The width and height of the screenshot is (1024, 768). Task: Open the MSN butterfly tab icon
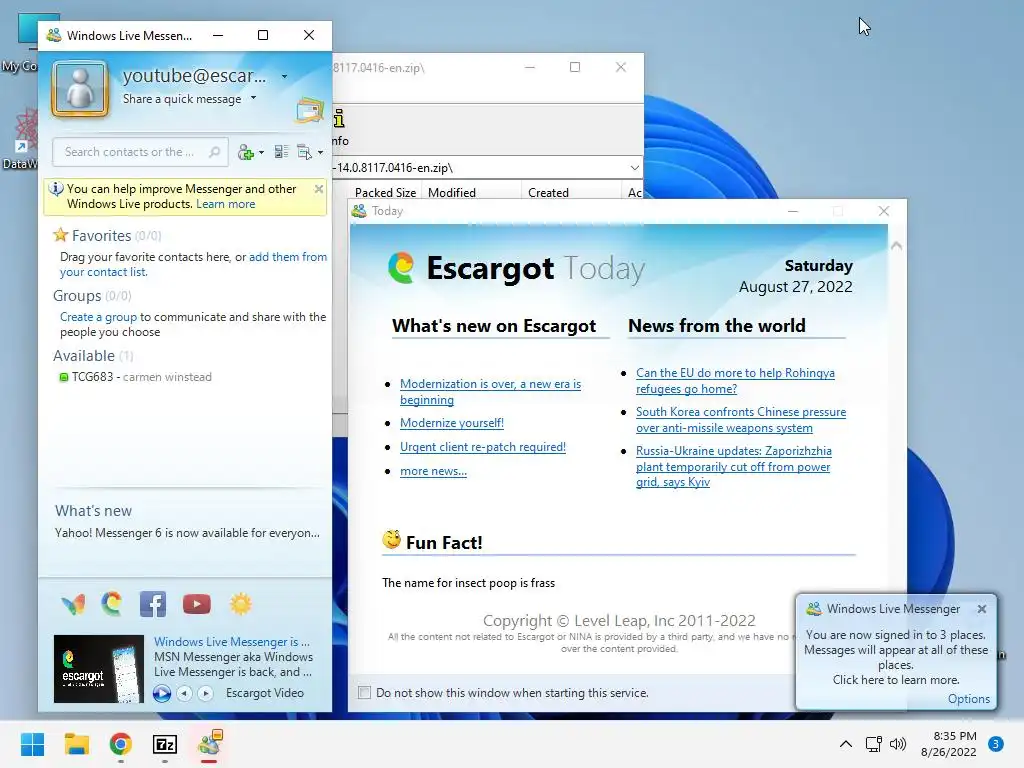point(73,604)
